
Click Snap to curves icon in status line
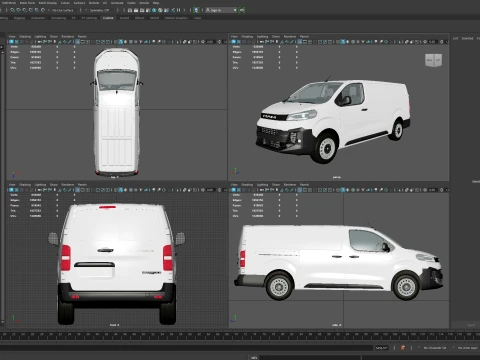click(x=18, y=10)
